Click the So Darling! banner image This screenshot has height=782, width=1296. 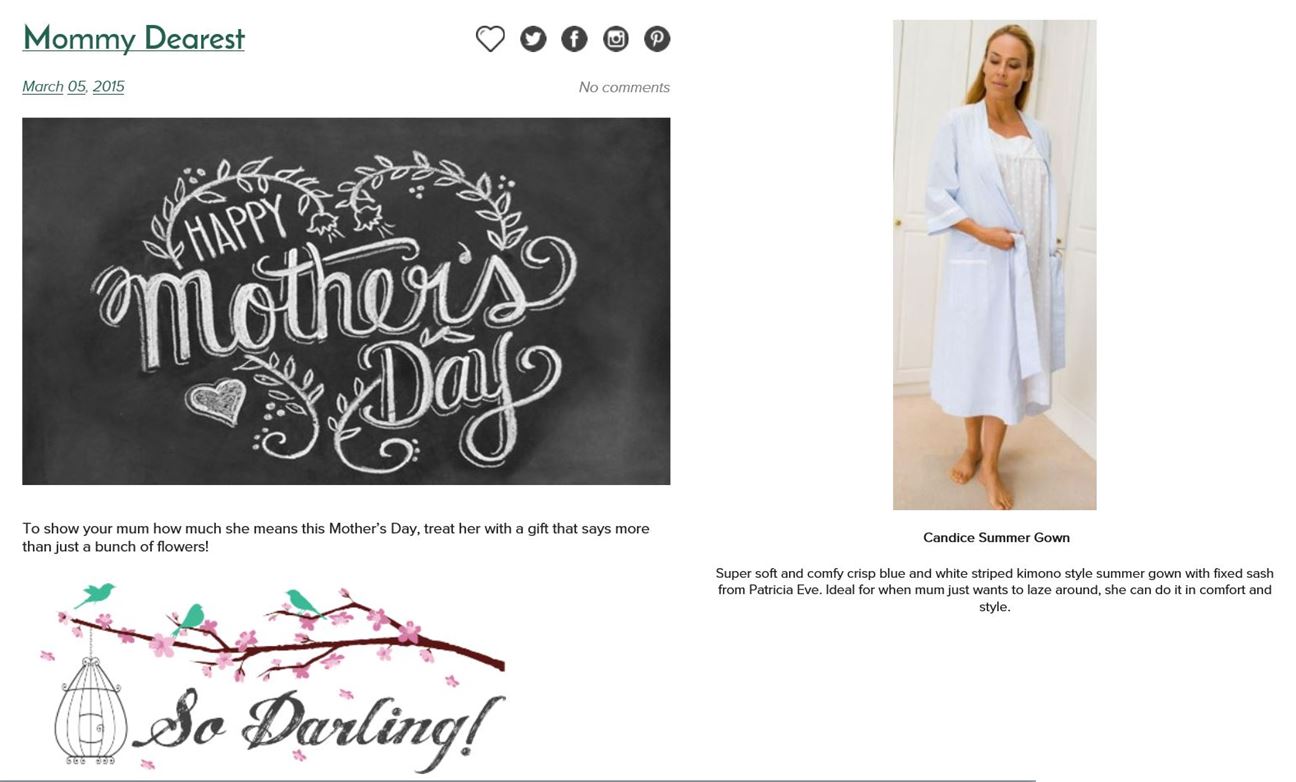pos(275,675)
